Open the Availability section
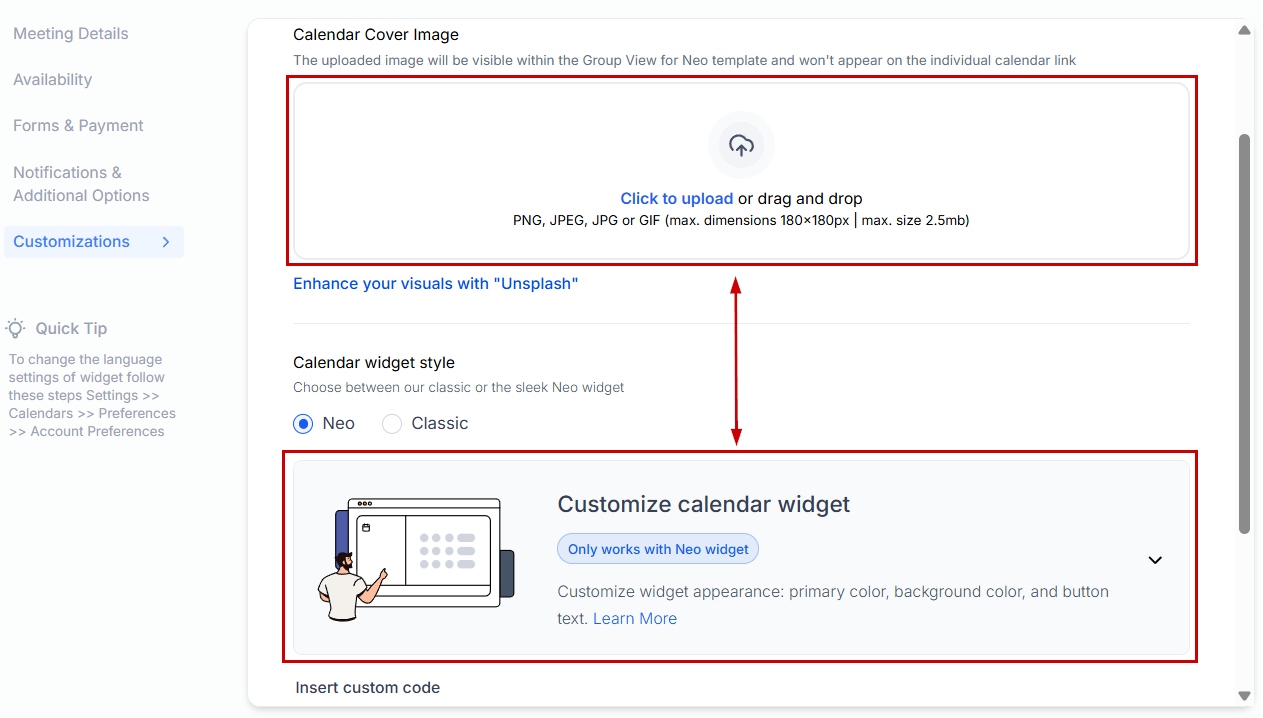The image size is (1263, 718). coord(53,80)
